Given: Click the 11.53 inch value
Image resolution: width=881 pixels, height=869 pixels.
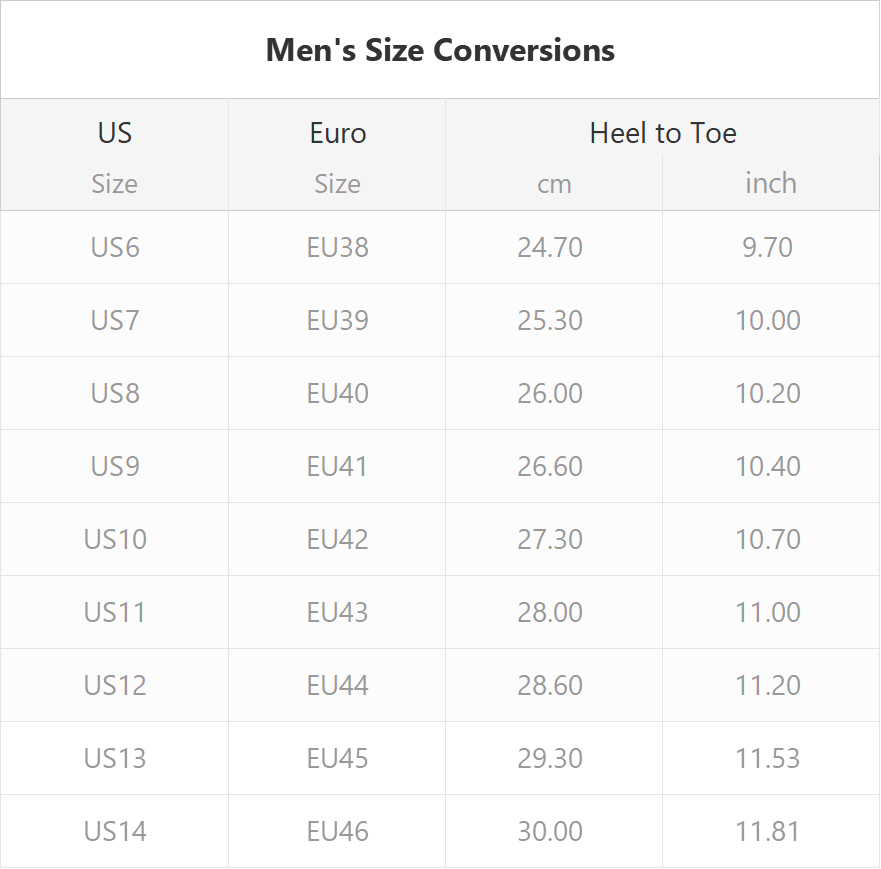Looking at the screenshot, I should (x=768, y=758).
